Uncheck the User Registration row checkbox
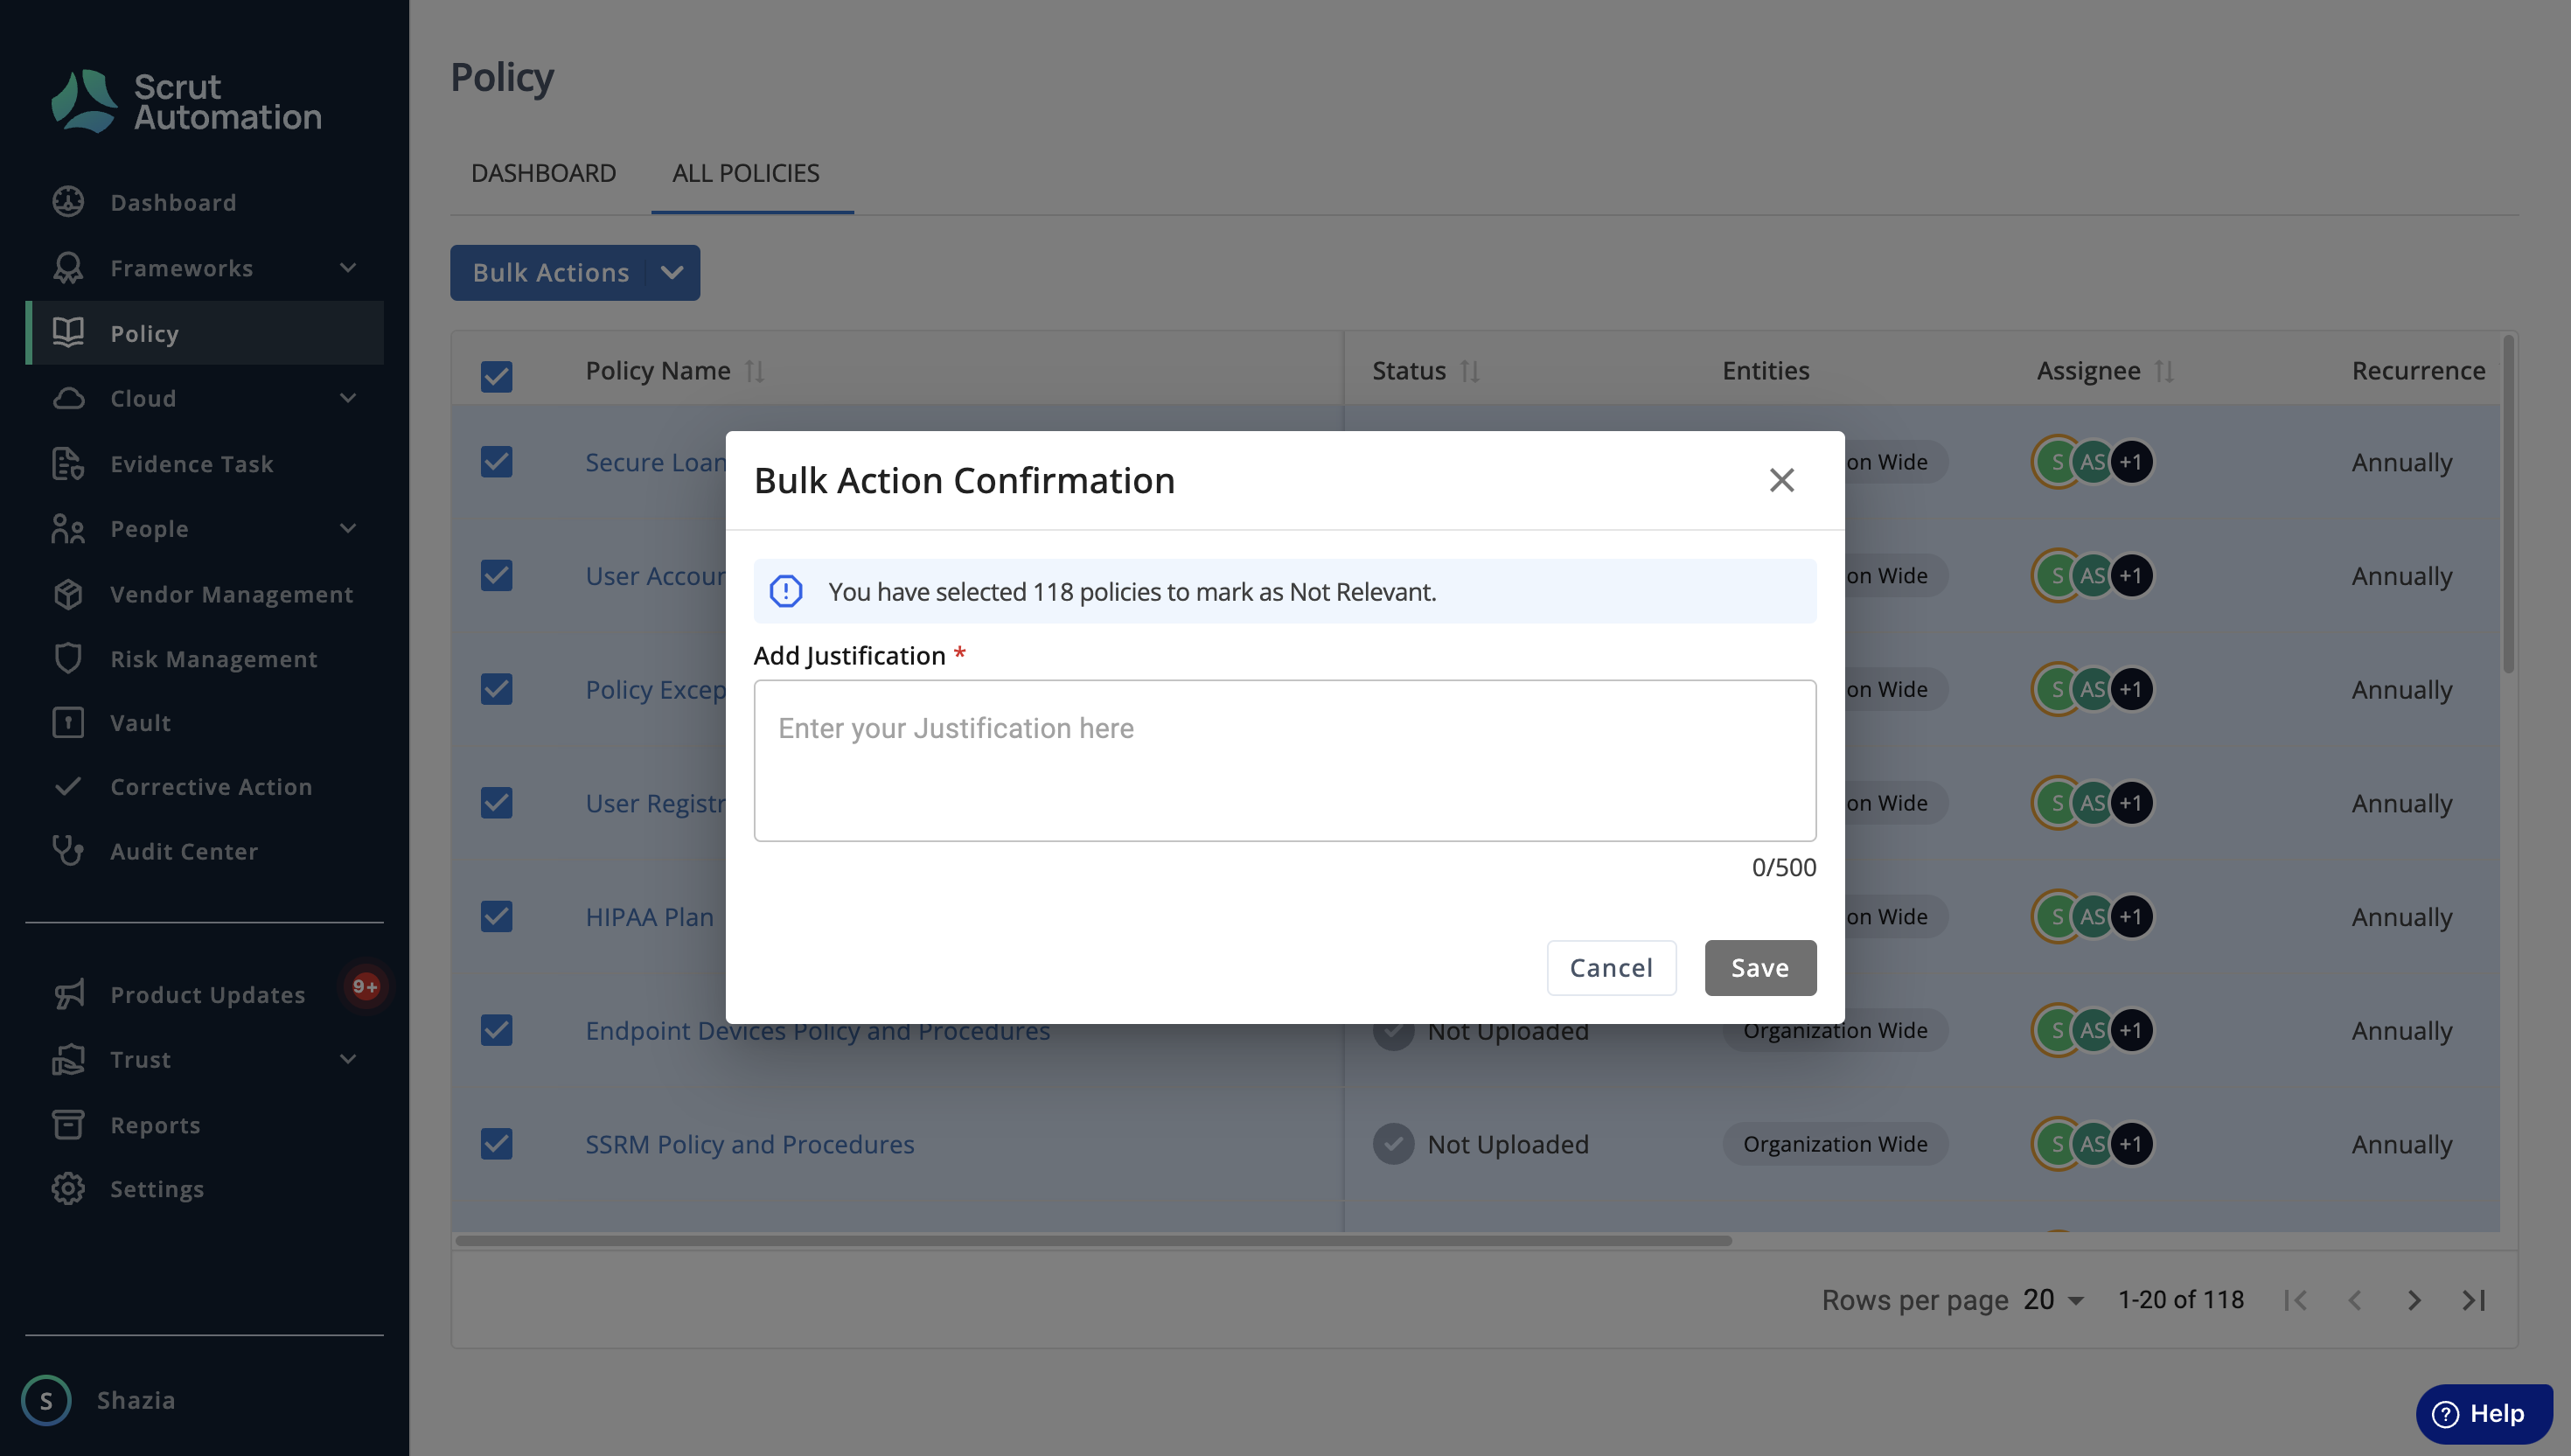The height and width of the screenshot is (1456, 2571). pyautogui.click(x=496, y=802)
